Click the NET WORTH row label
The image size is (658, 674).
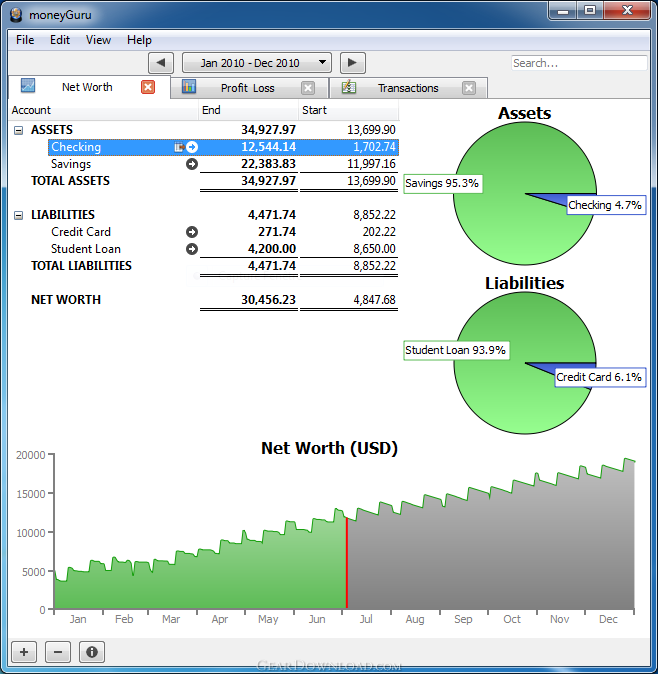tap(66, 300)
